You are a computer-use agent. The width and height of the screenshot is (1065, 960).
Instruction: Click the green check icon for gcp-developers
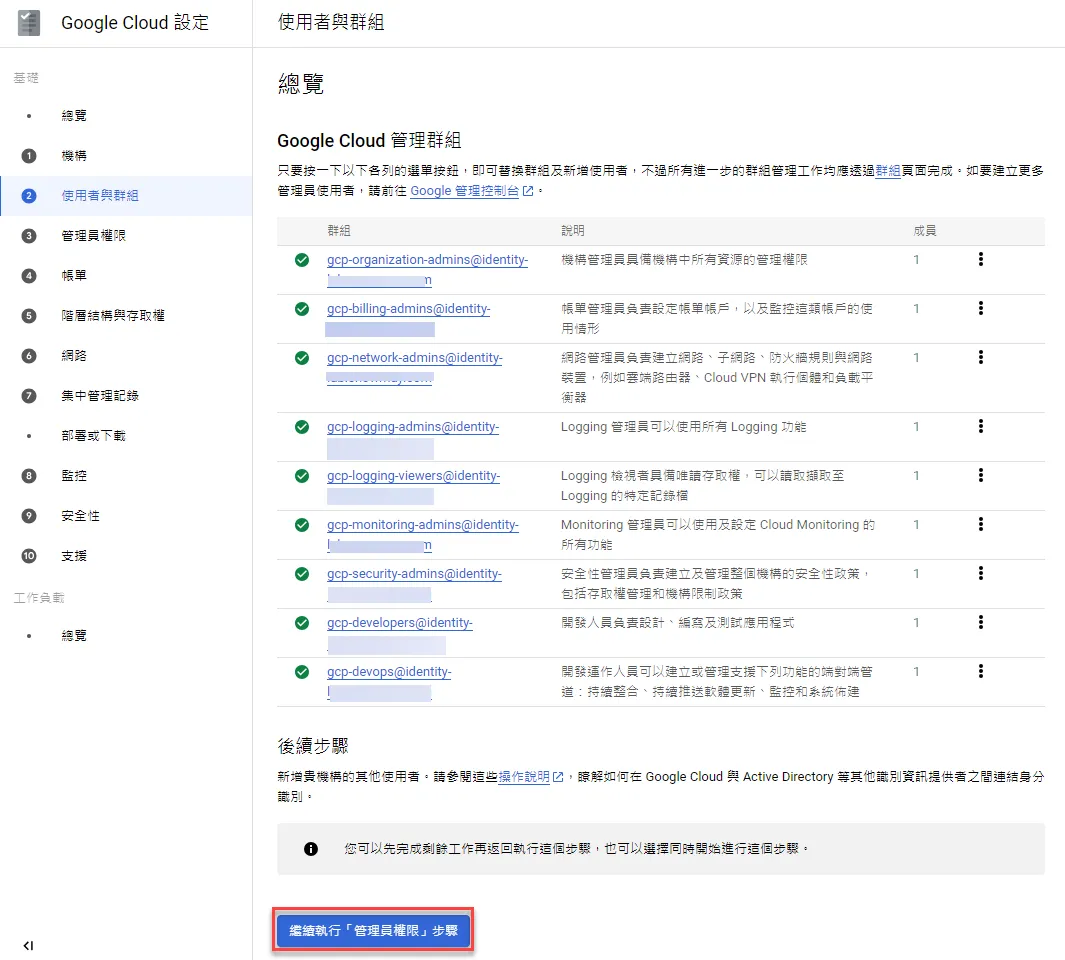tap(302, 623)
